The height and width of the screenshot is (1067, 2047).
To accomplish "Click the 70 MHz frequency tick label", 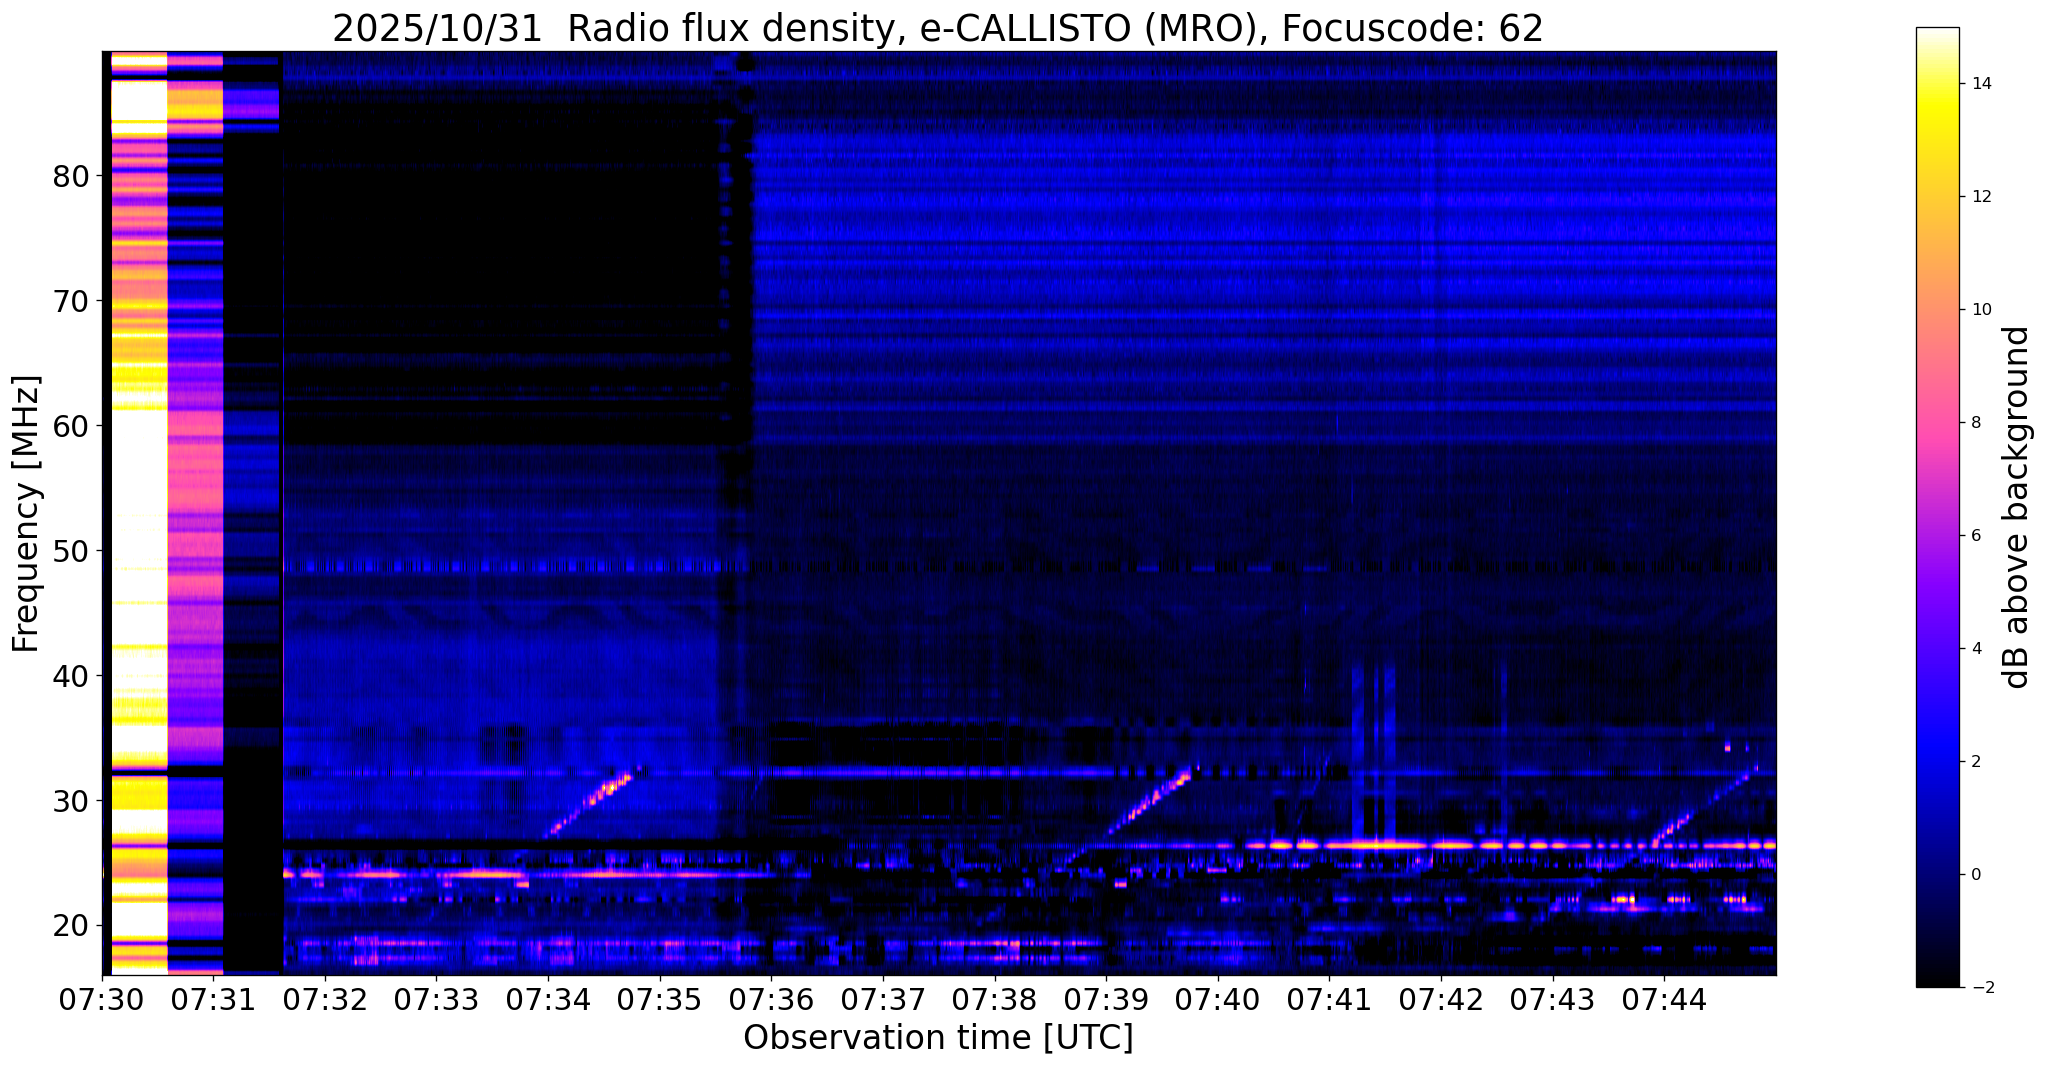I will pos(70,301).
